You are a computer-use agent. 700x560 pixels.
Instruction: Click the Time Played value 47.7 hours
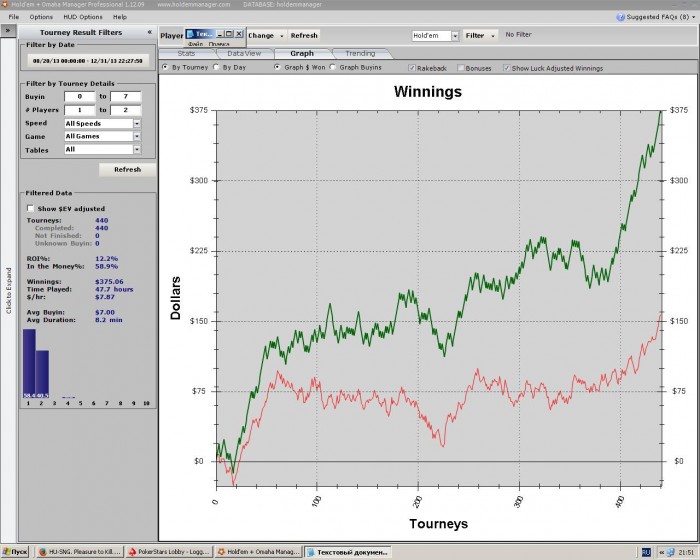tap(114, 289)
